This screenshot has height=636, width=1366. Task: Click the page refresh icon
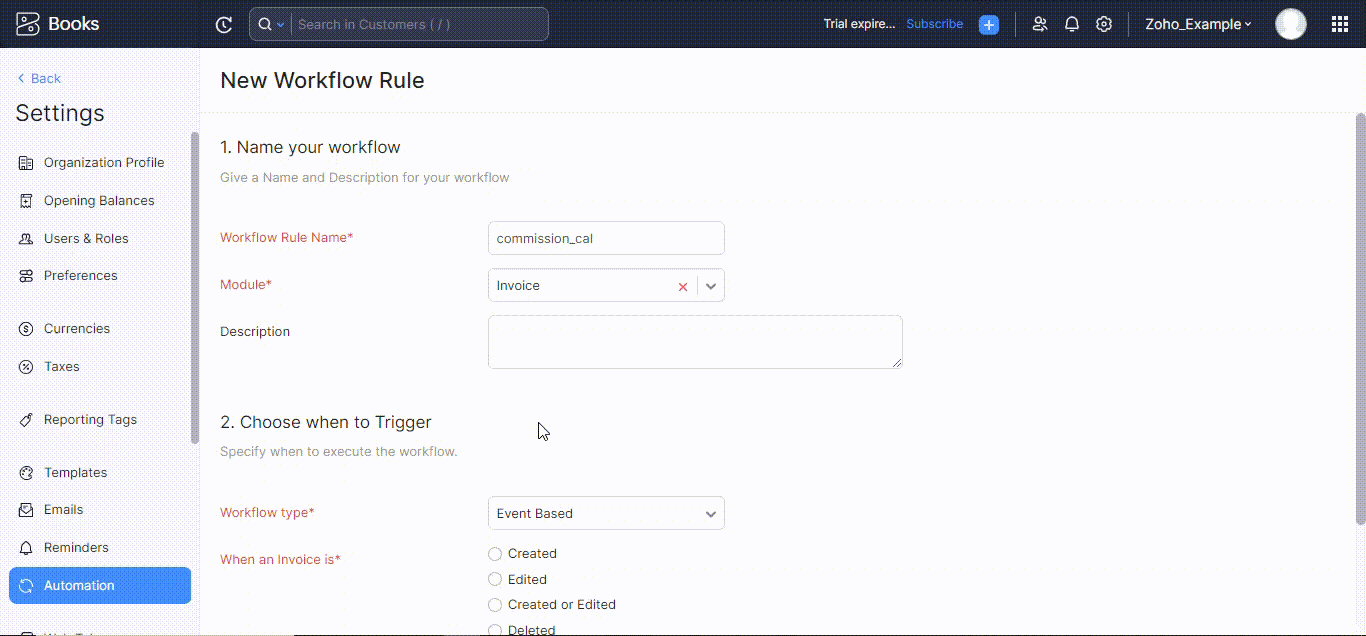(x=223, y=23)
